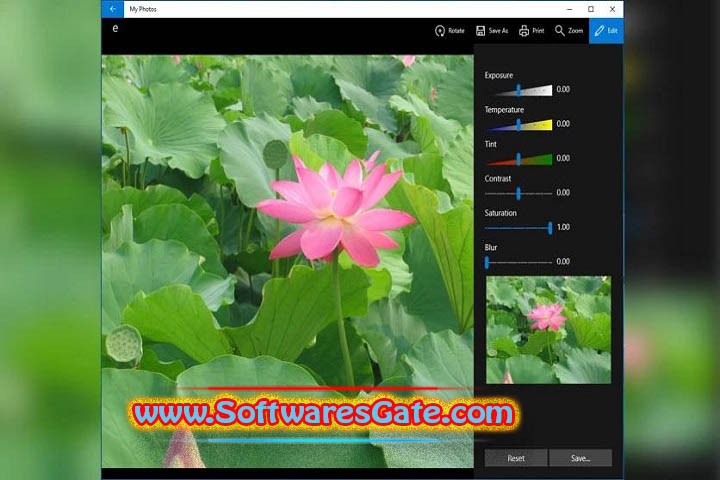This screenshot has height=480, width=720.
Task: Click the Save... button
Action: pos(580,458)
